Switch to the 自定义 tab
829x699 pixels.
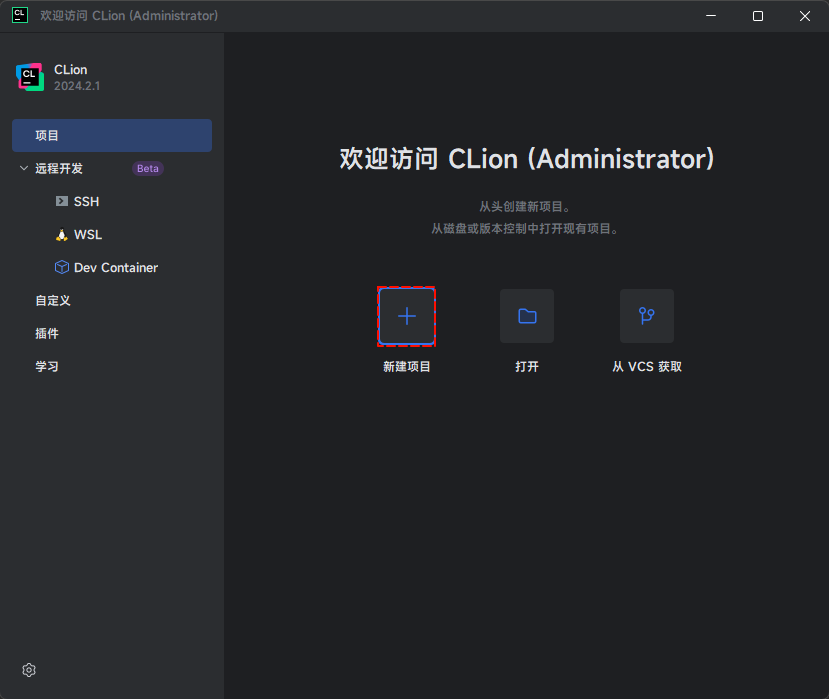[x=53, y=300]
